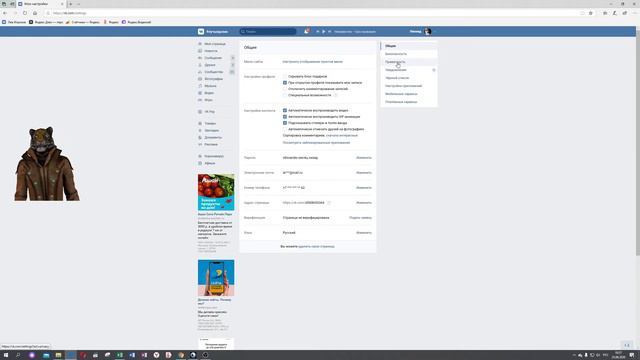Viewport: 640px width, 360px height.
Task: Change phone number via Изменить link
Action: pyautogui.click(x=364, y=188)
